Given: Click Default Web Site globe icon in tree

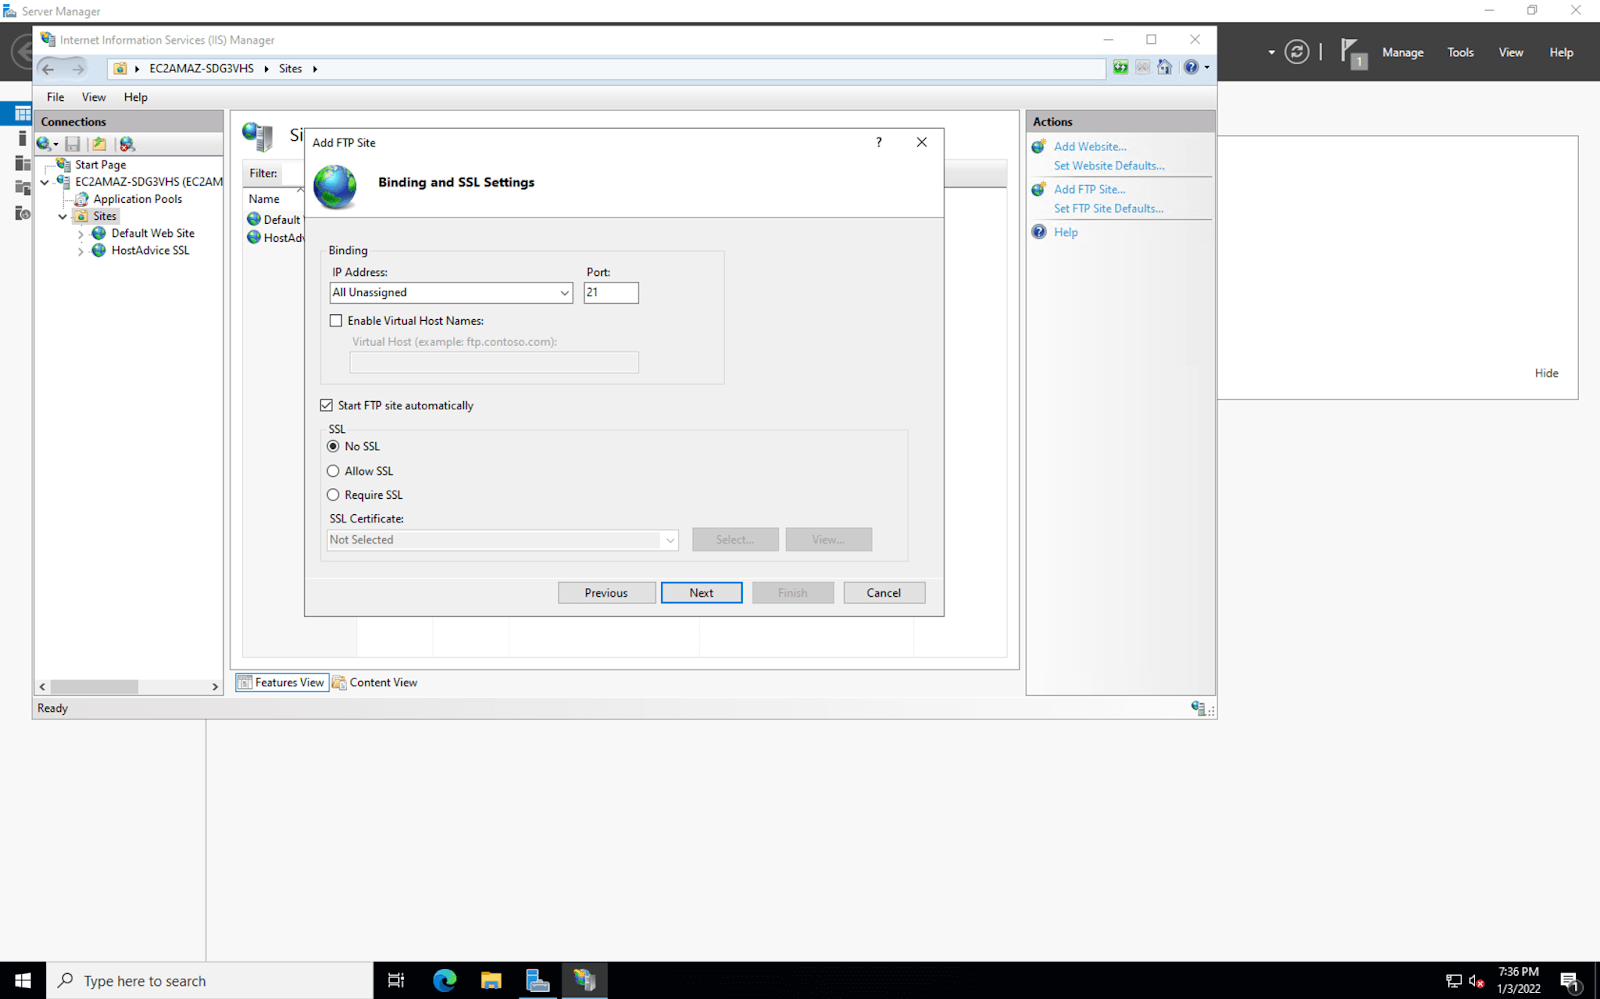Looking at the screenshot, I should coord(99,233).
